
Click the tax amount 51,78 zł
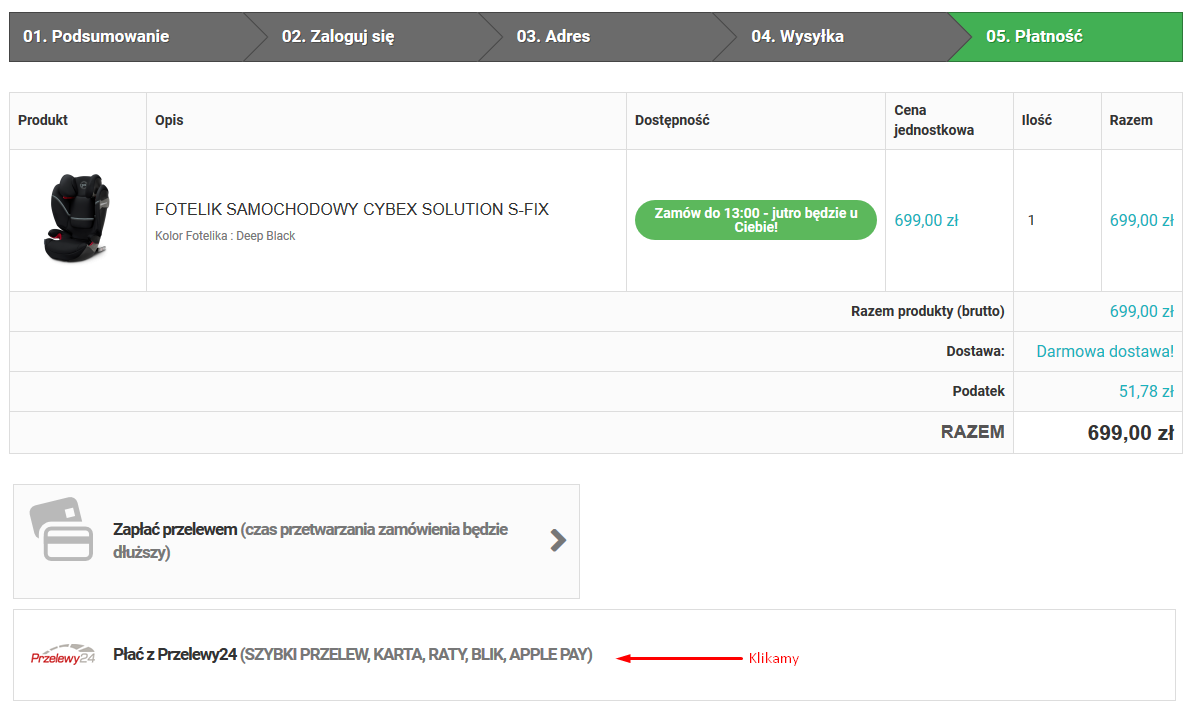tap(1146, 392)
